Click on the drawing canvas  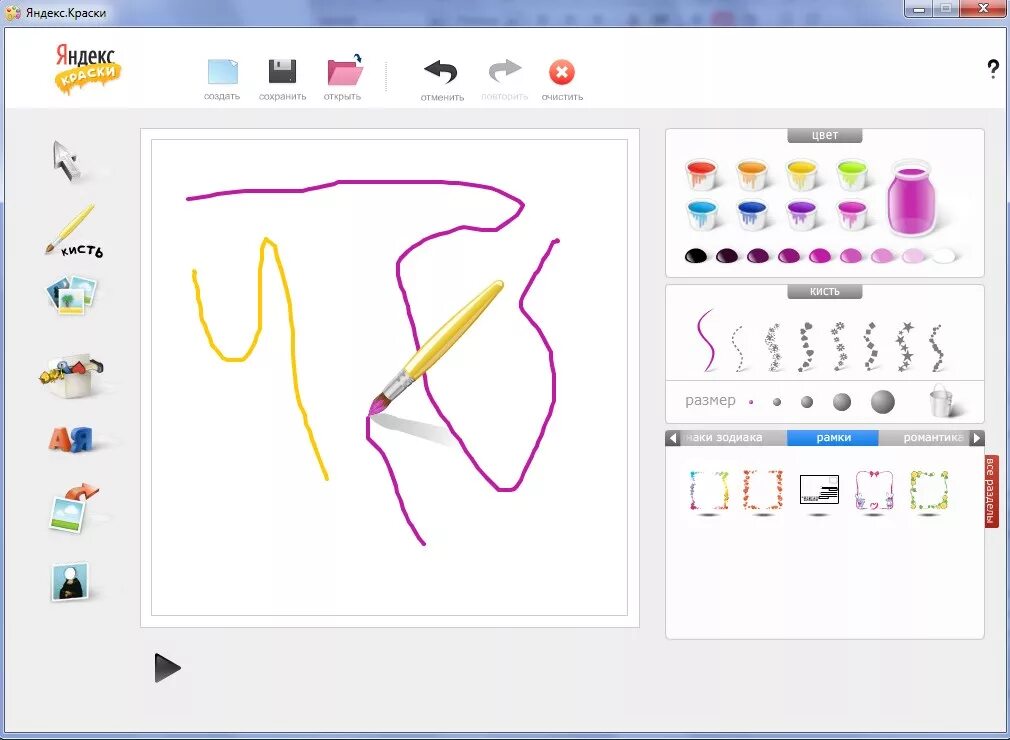[x=389, y=377]
